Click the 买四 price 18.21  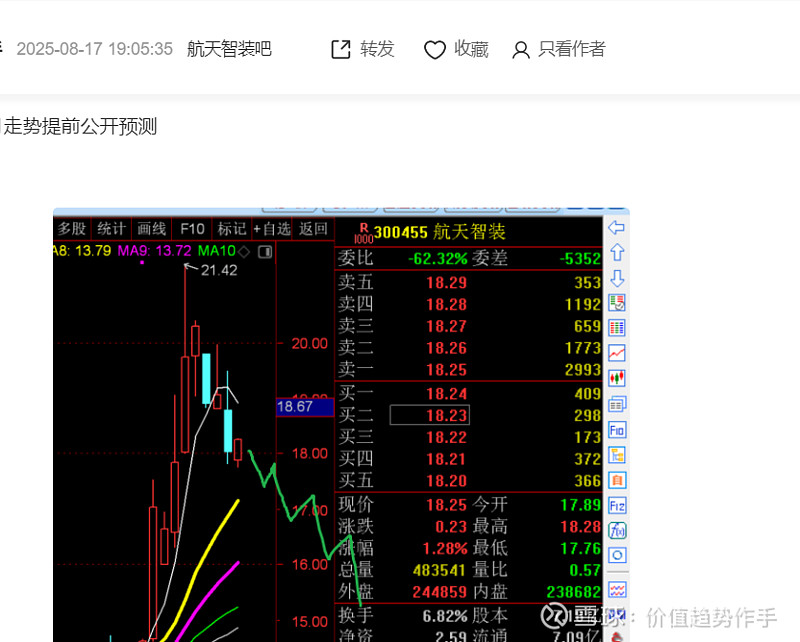(x=446, y=459)
